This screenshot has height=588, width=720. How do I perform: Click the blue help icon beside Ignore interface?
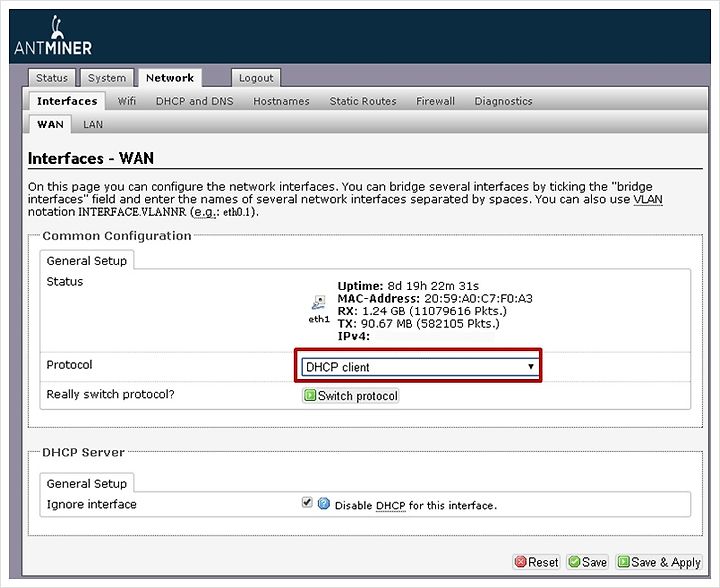324,504
